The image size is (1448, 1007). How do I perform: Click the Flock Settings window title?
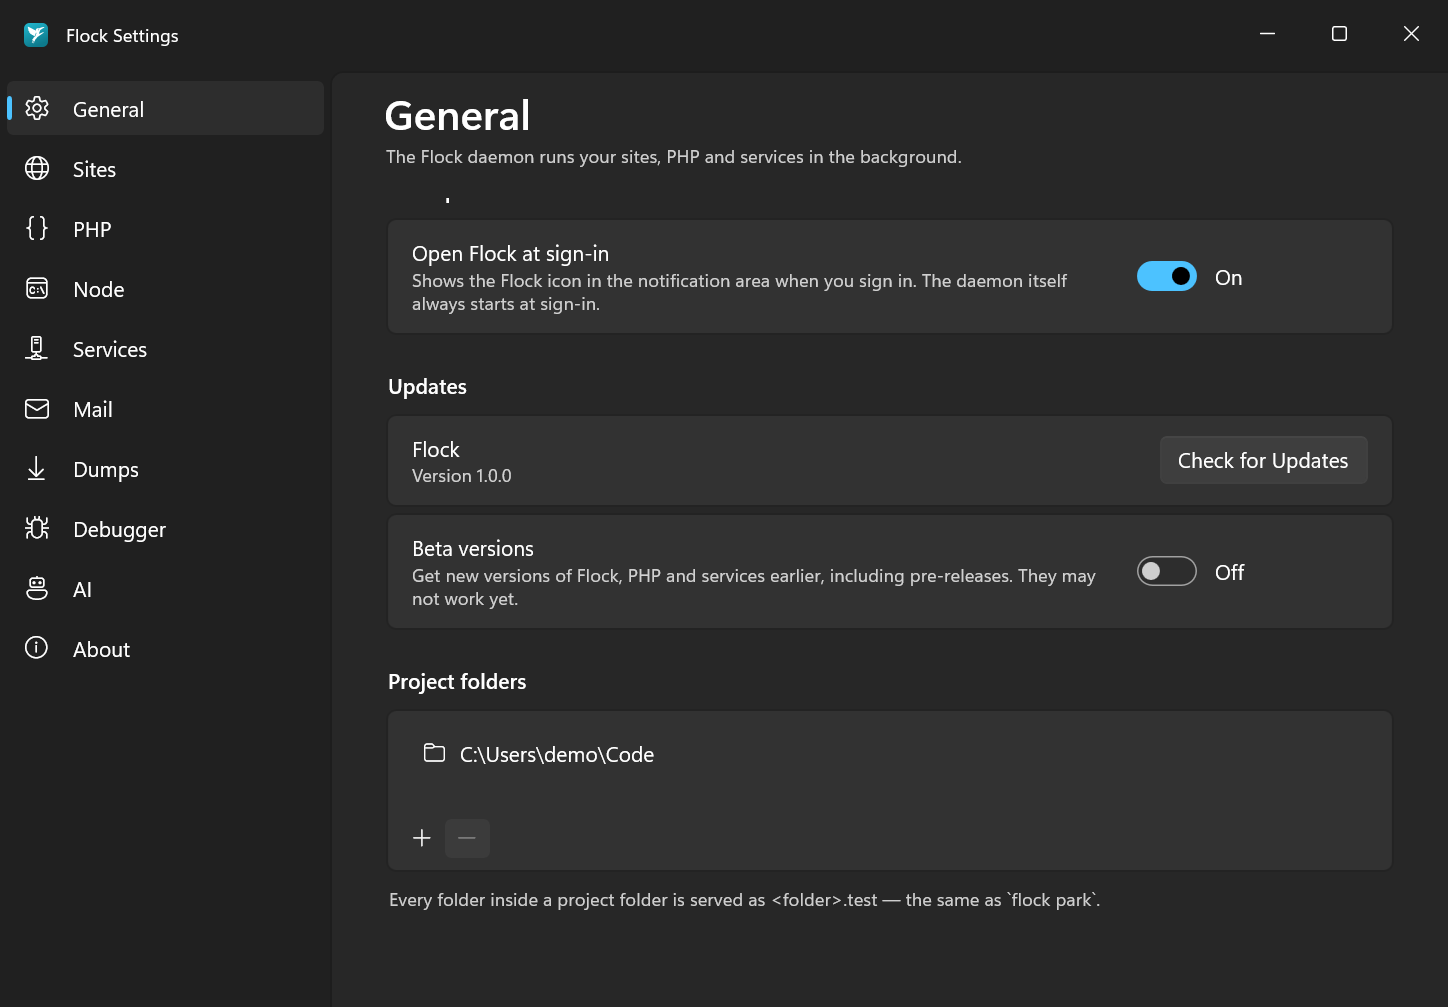[122, 36]
